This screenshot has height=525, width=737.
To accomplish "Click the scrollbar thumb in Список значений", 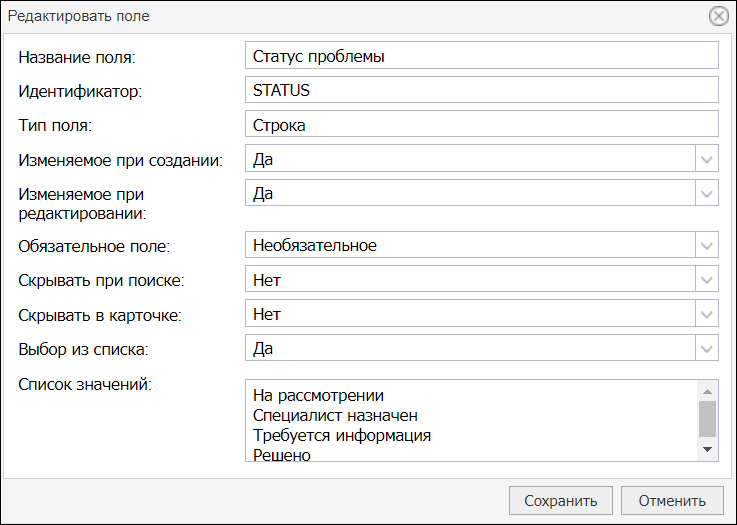I will tap(707, 419).
